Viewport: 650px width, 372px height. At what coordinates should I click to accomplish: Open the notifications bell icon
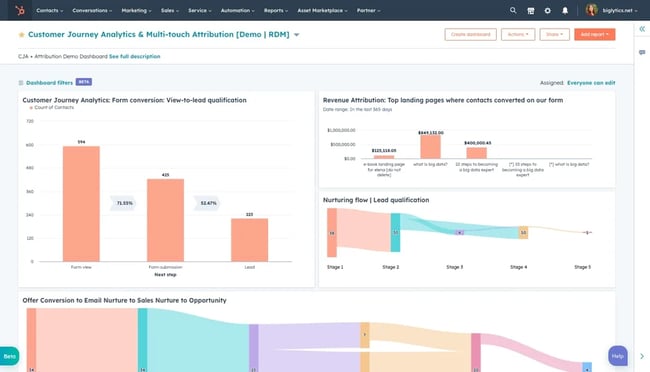pyautogui.click(x=565, y=11)
